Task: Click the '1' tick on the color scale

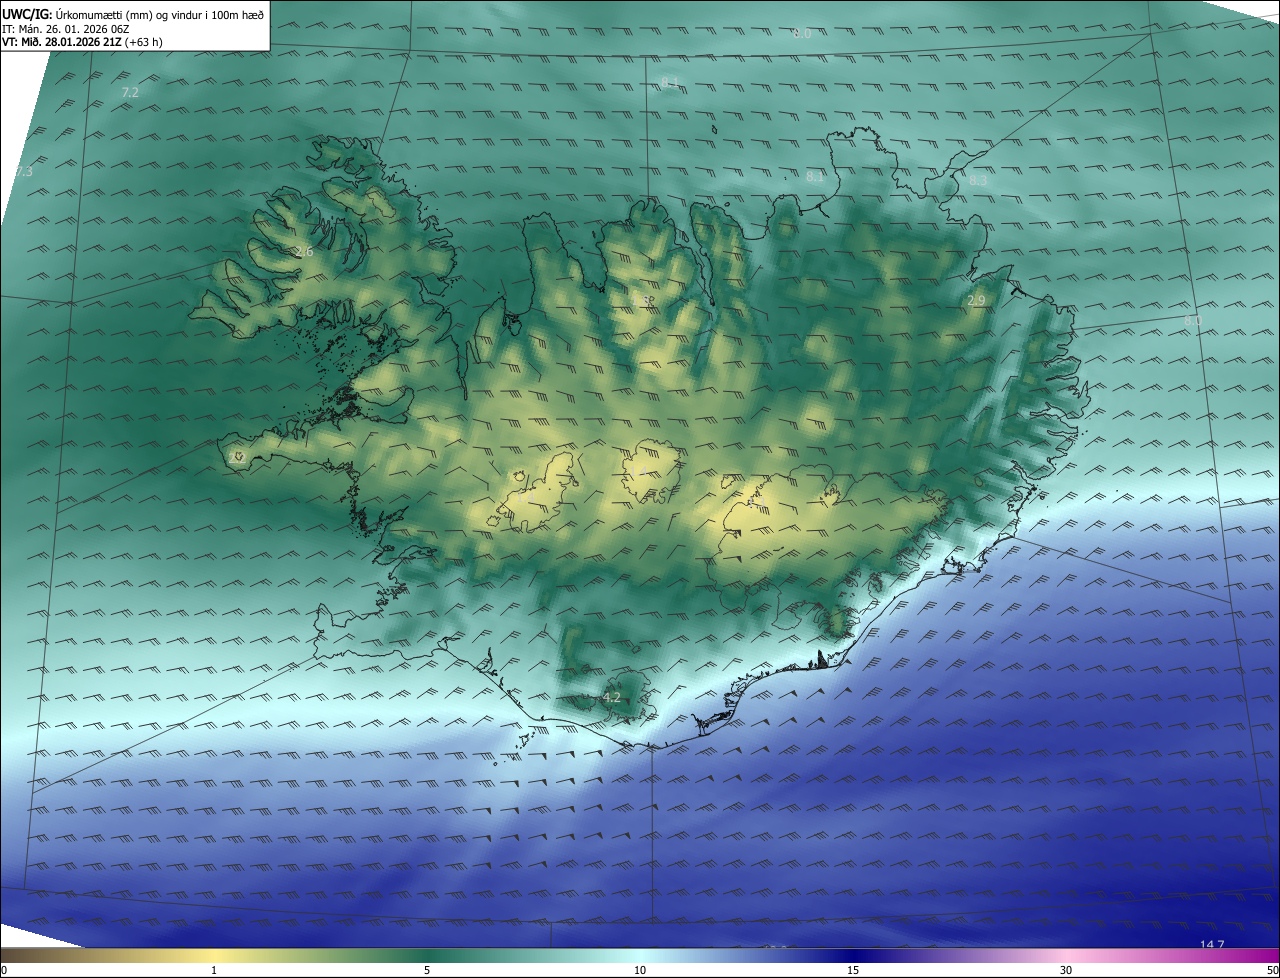Action: pos(214,971)
